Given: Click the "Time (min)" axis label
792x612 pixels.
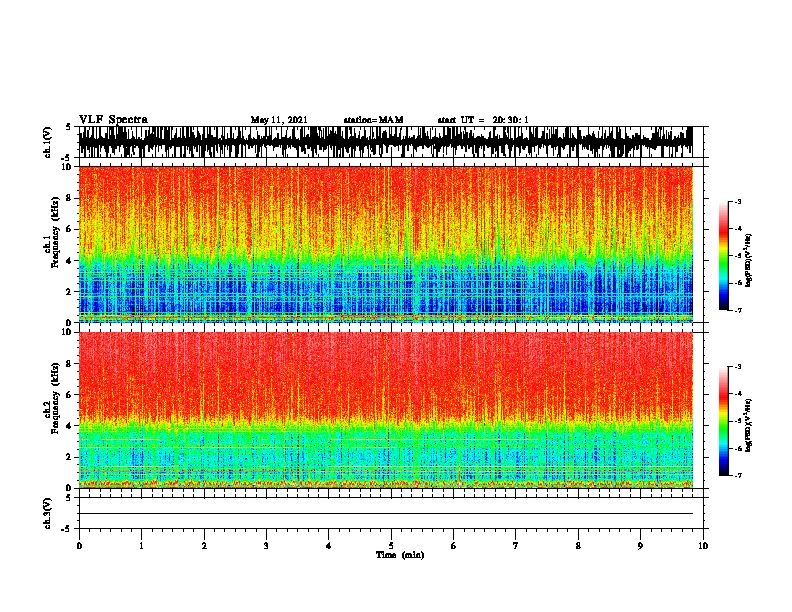Looking at the screenshot, I should click(400, 555).
